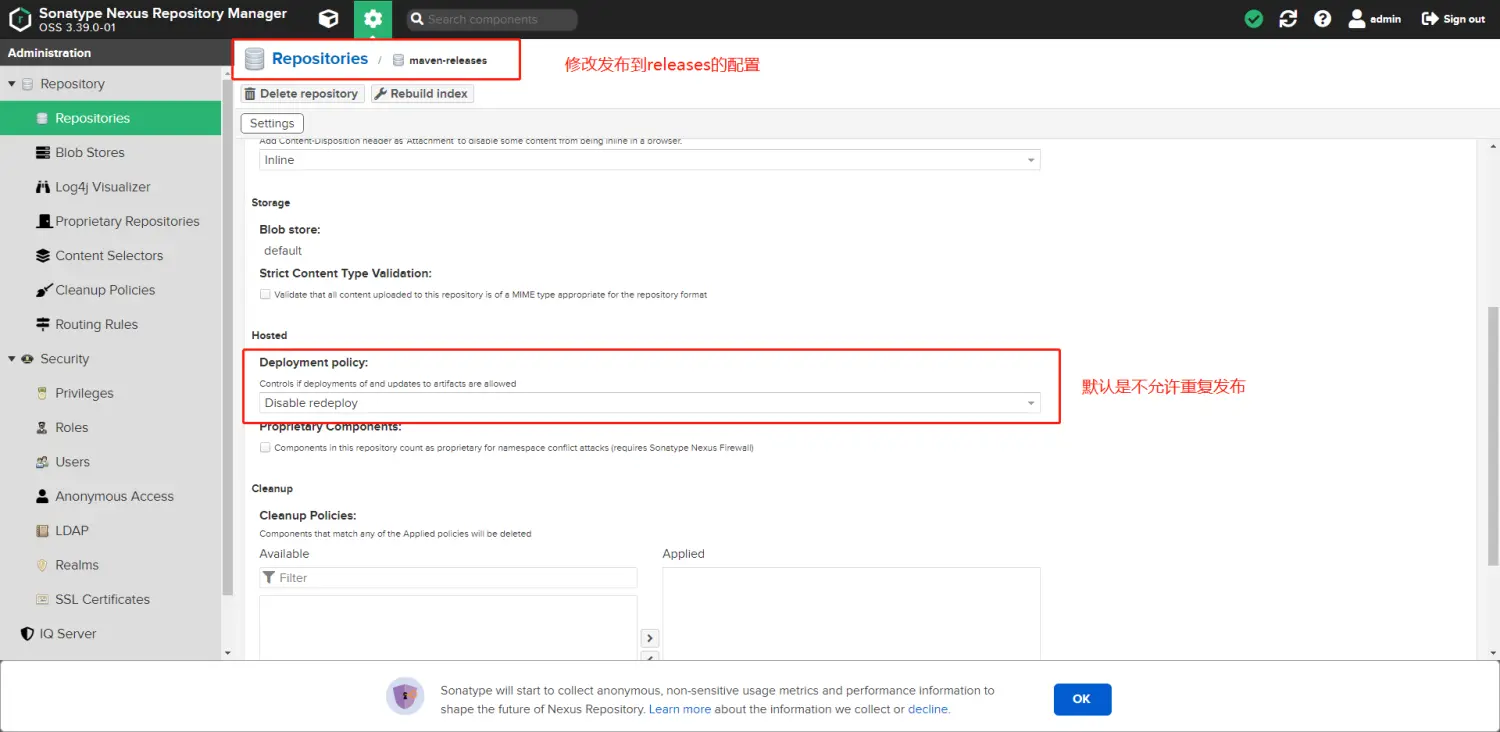This screenshot has height=732, width=1500.
Task: Click the green system status checkmark icon
Action: tap(1253, 19)
